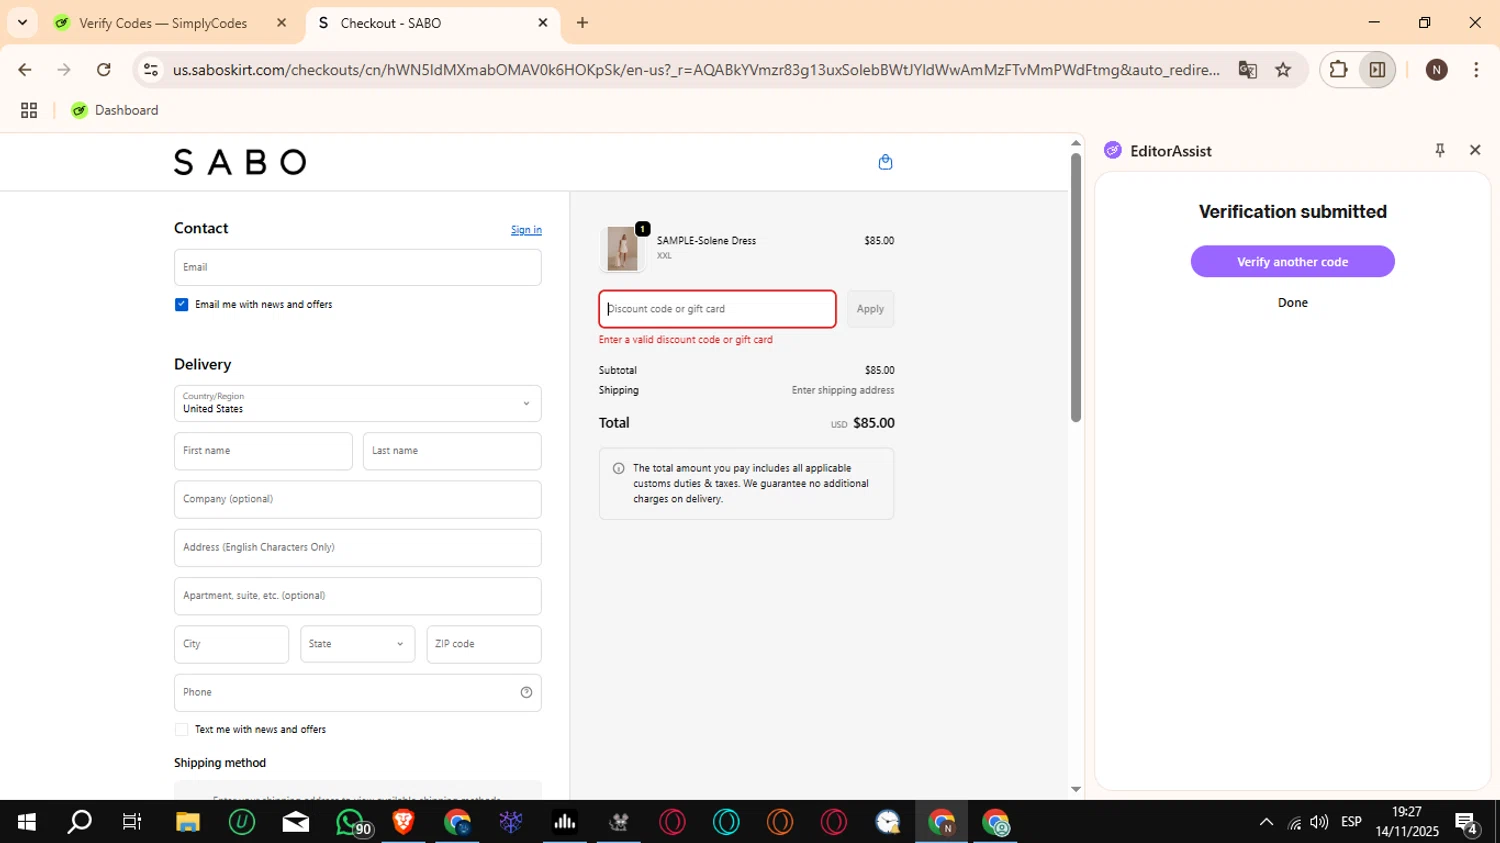Viewport: 1500px width, 843px height.
Task: Click the Apply discount button
Action: click(870, 309)
